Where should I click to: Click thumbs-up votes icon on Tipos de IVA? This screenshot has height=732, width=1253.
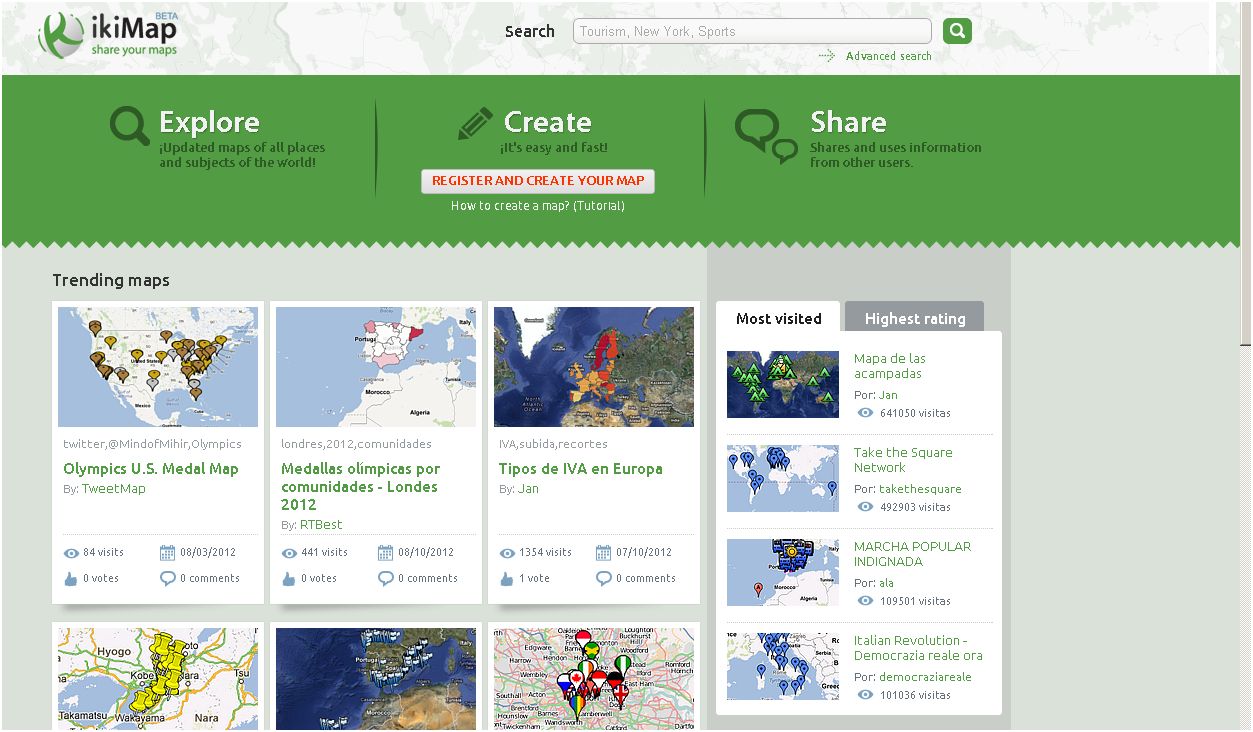506,578
